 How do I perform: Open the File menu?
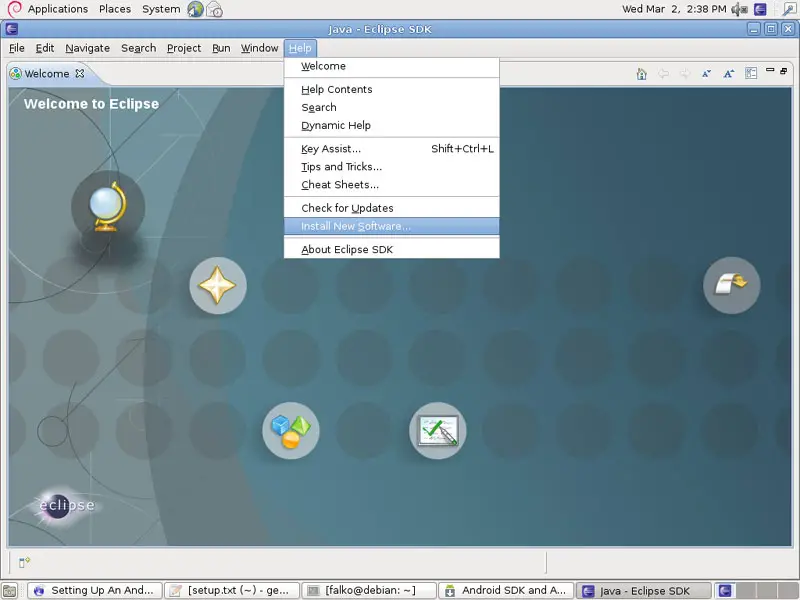[x=17, y=48]
